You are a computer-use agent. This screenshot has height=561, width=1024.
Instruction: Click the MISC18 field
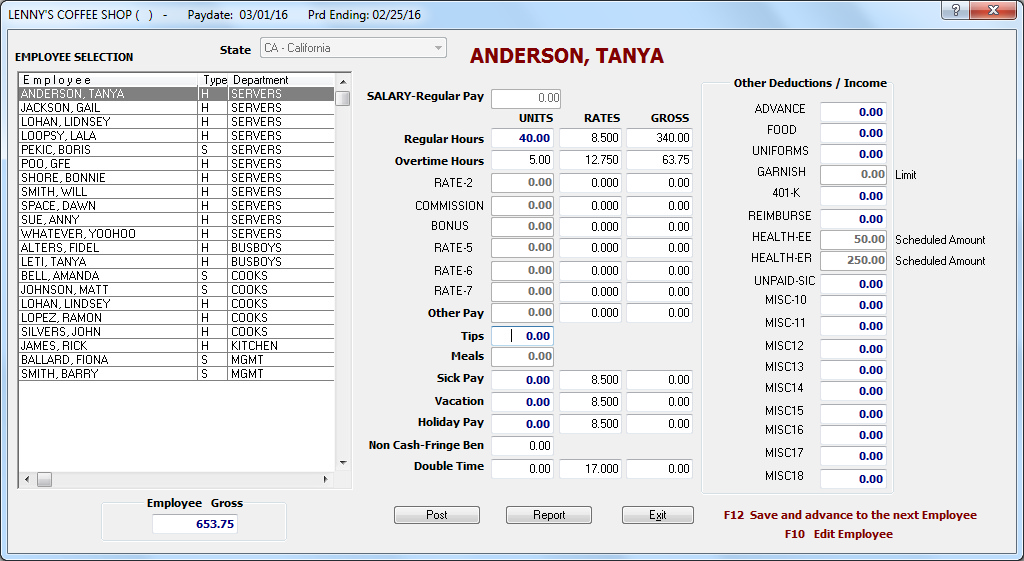tap(854, 479)
